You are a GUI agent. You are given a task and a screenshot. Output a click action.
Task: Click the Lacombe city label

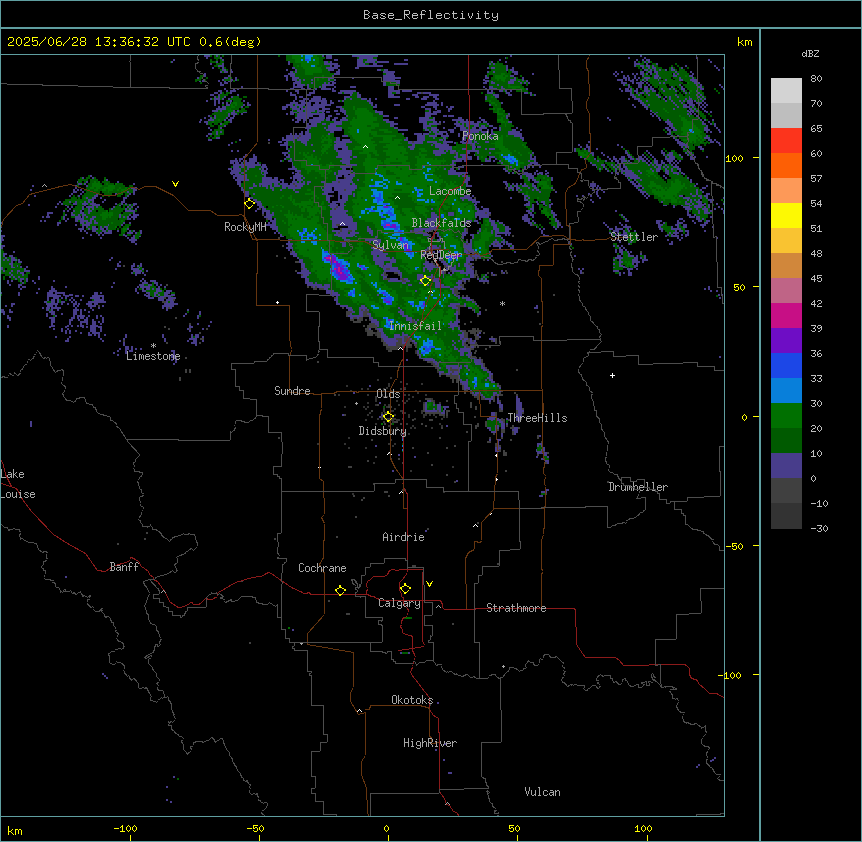pos(450,191)
